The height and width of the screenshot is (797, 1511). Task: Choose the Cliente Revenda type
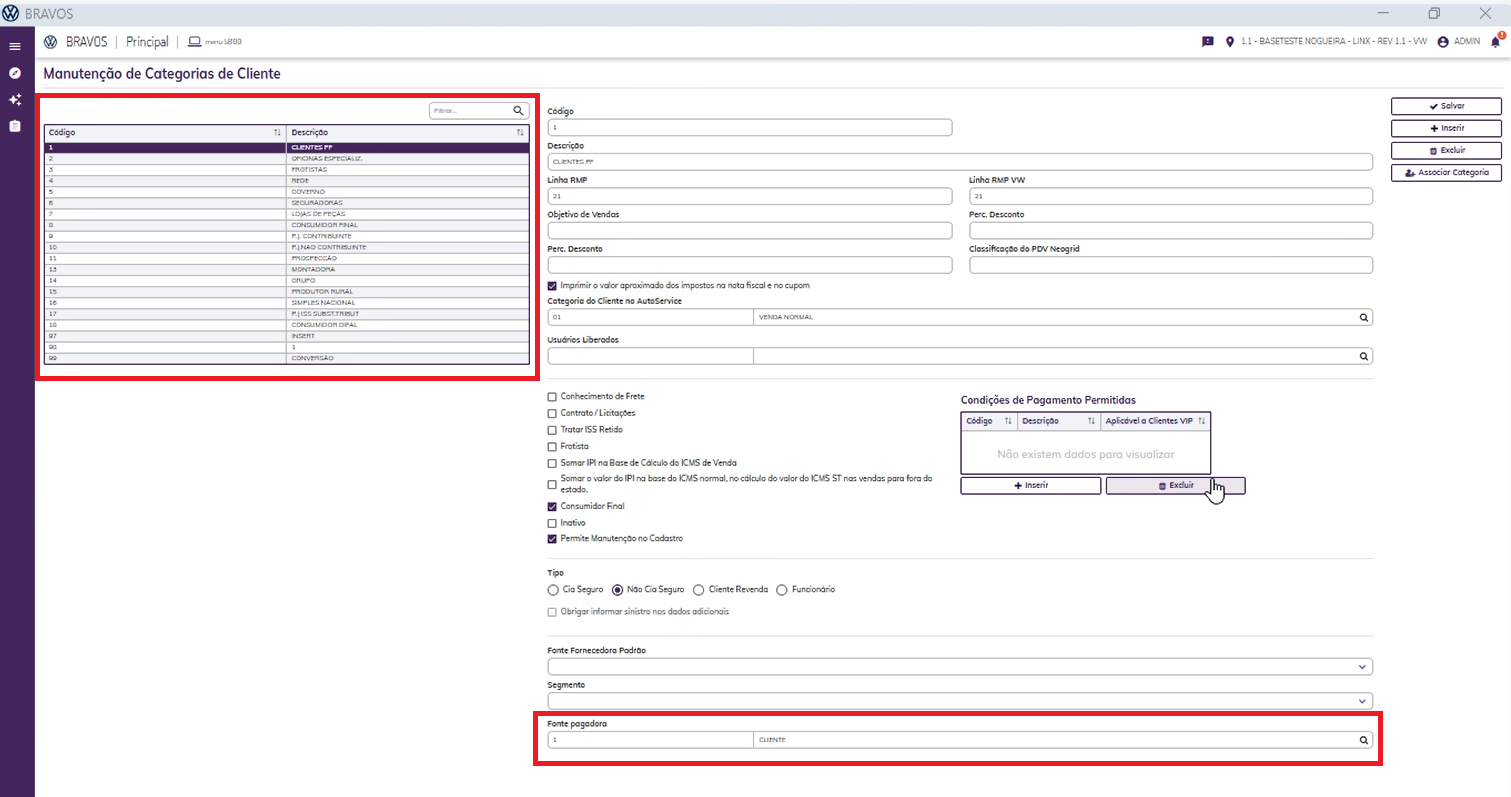point(698,589)
